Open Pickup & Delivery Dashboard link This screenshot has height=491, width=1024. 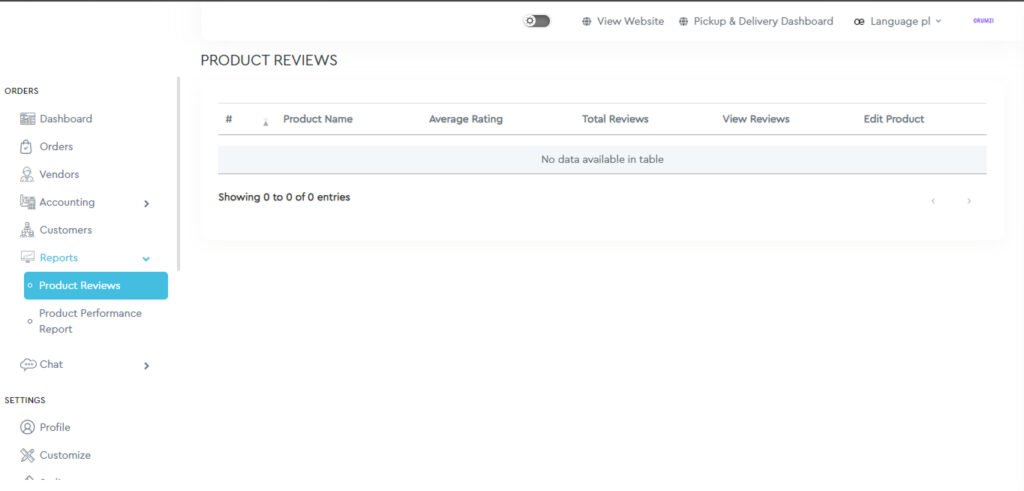coord(762,21)
